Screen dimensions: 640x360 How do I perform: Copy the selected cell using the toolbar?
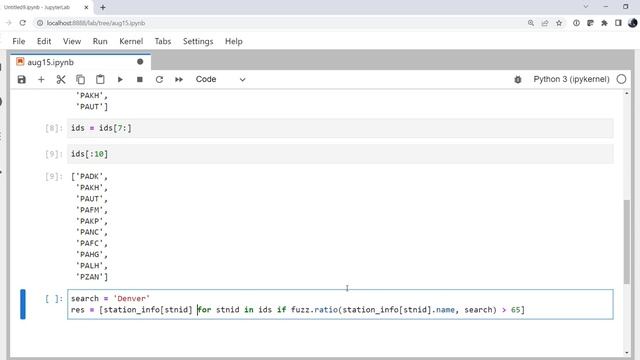[x=80, y=80]
